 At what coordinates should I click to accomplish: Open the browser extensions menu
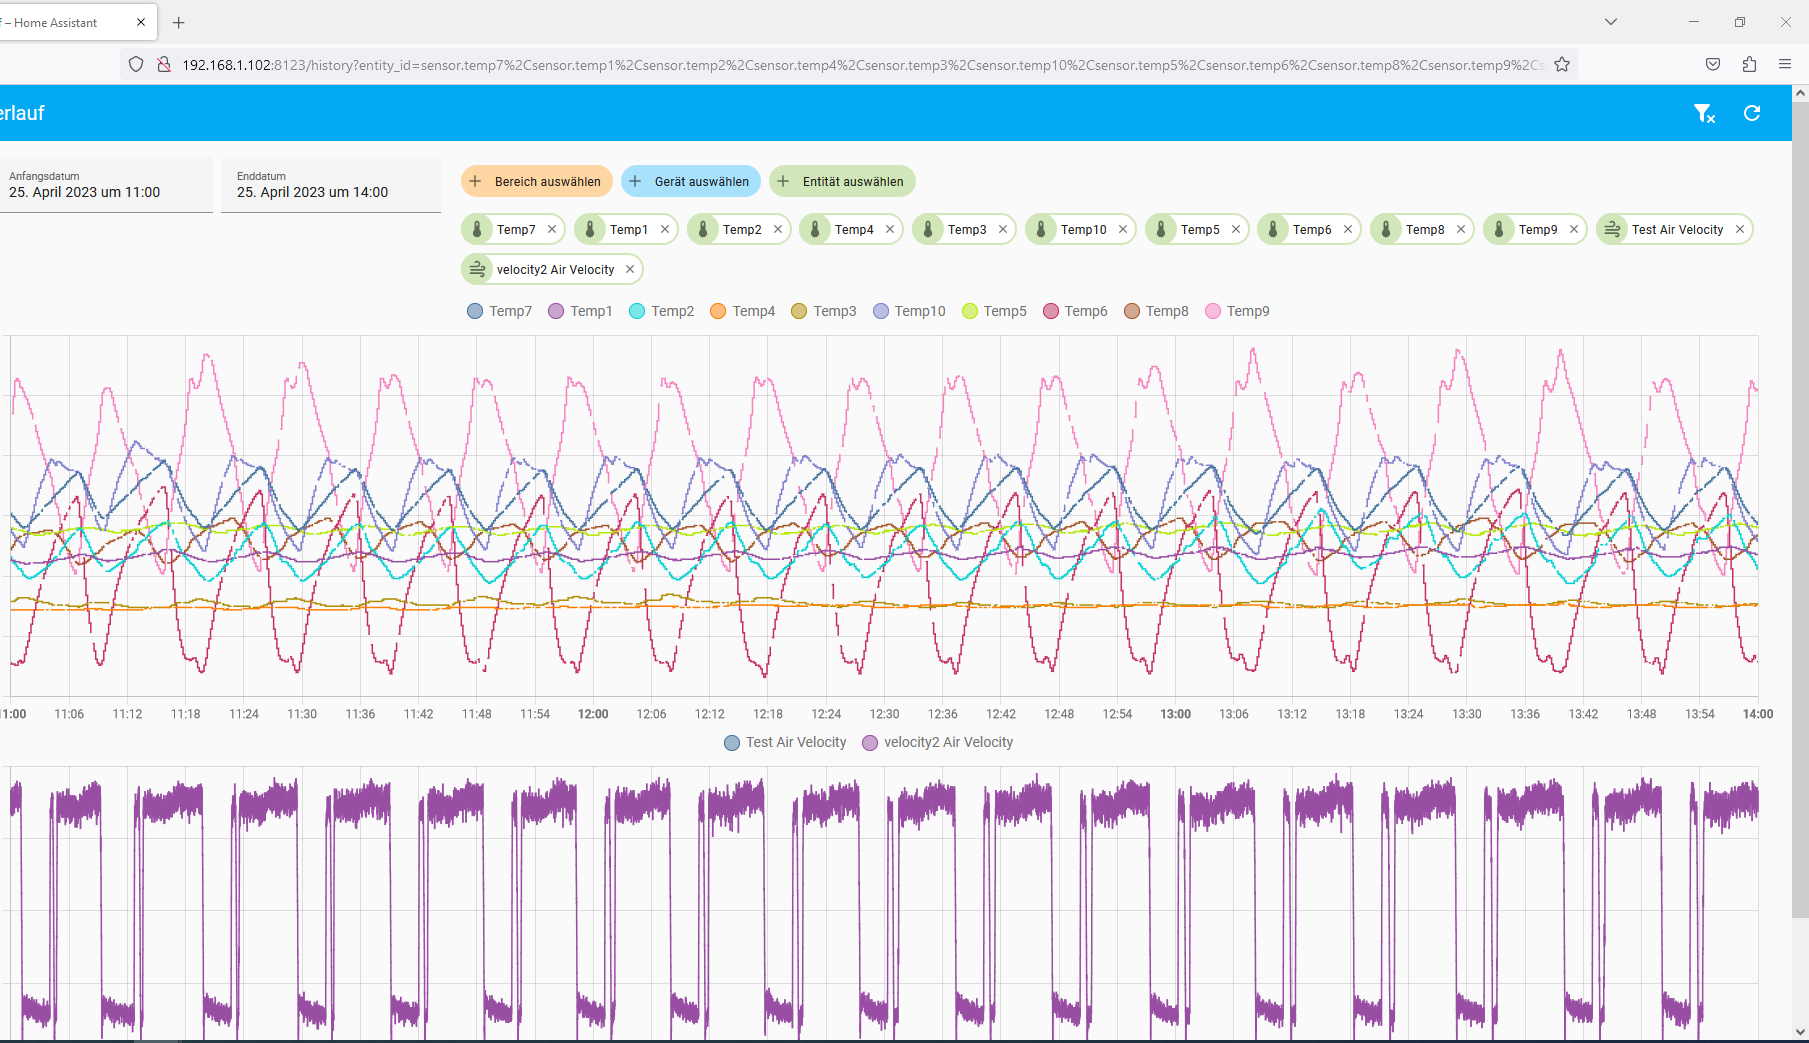[1749, 64]
